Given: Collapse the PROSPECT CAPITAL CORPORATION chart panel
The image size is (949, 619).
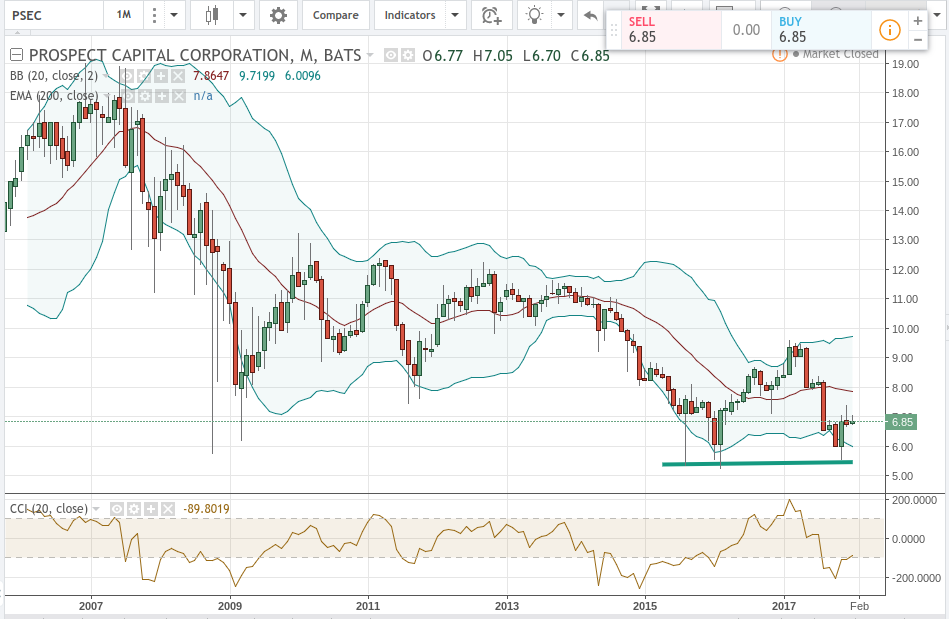Looking at the screenshot, I should pyautogui.click(x=14, y=55).
